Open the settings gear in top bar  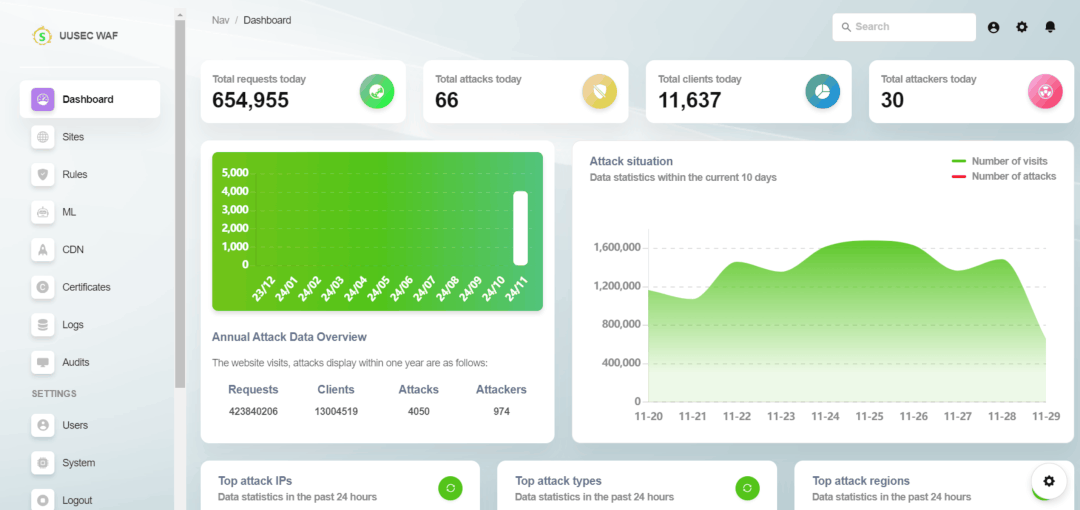coord(1022,27)
